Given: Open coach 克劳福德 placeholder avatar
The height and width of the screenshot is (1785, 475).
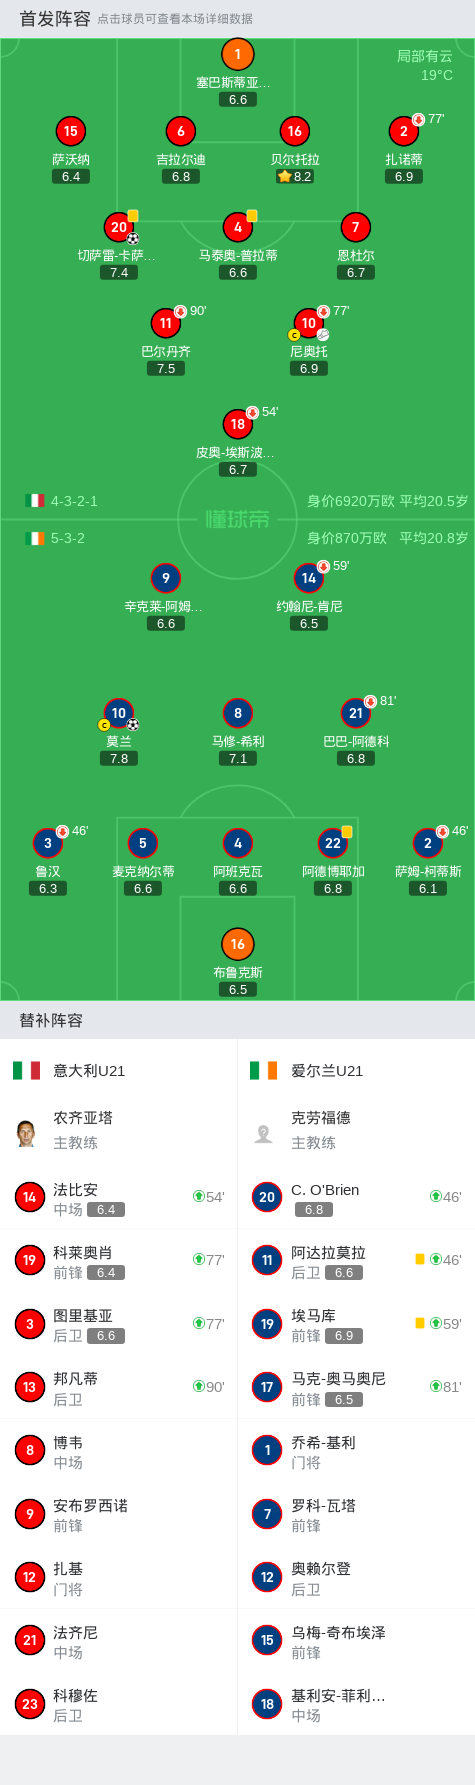Looking at the screenshot, I should pos(264,1133).
